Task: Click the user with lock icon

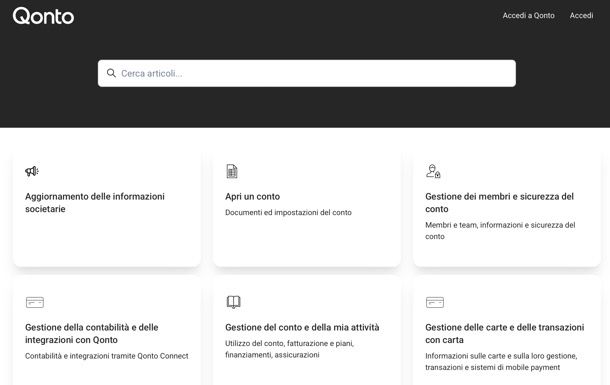Action: (433, 171)
